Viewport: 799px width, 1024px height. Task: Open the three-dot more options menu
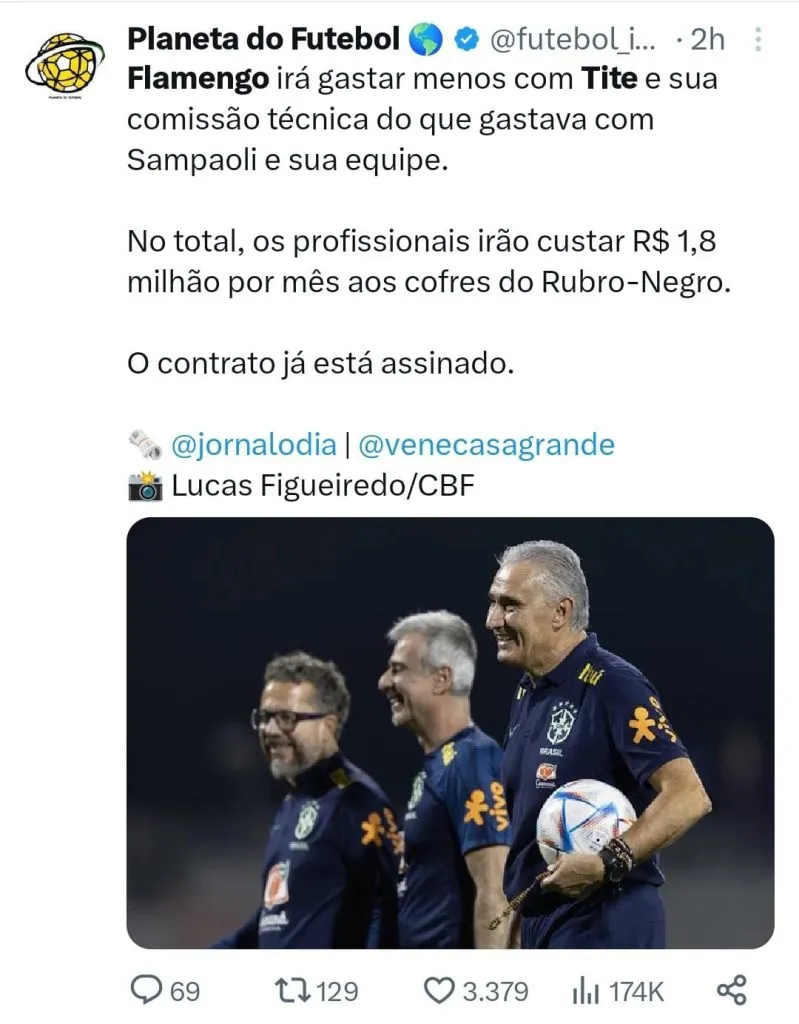click(758, 40)
